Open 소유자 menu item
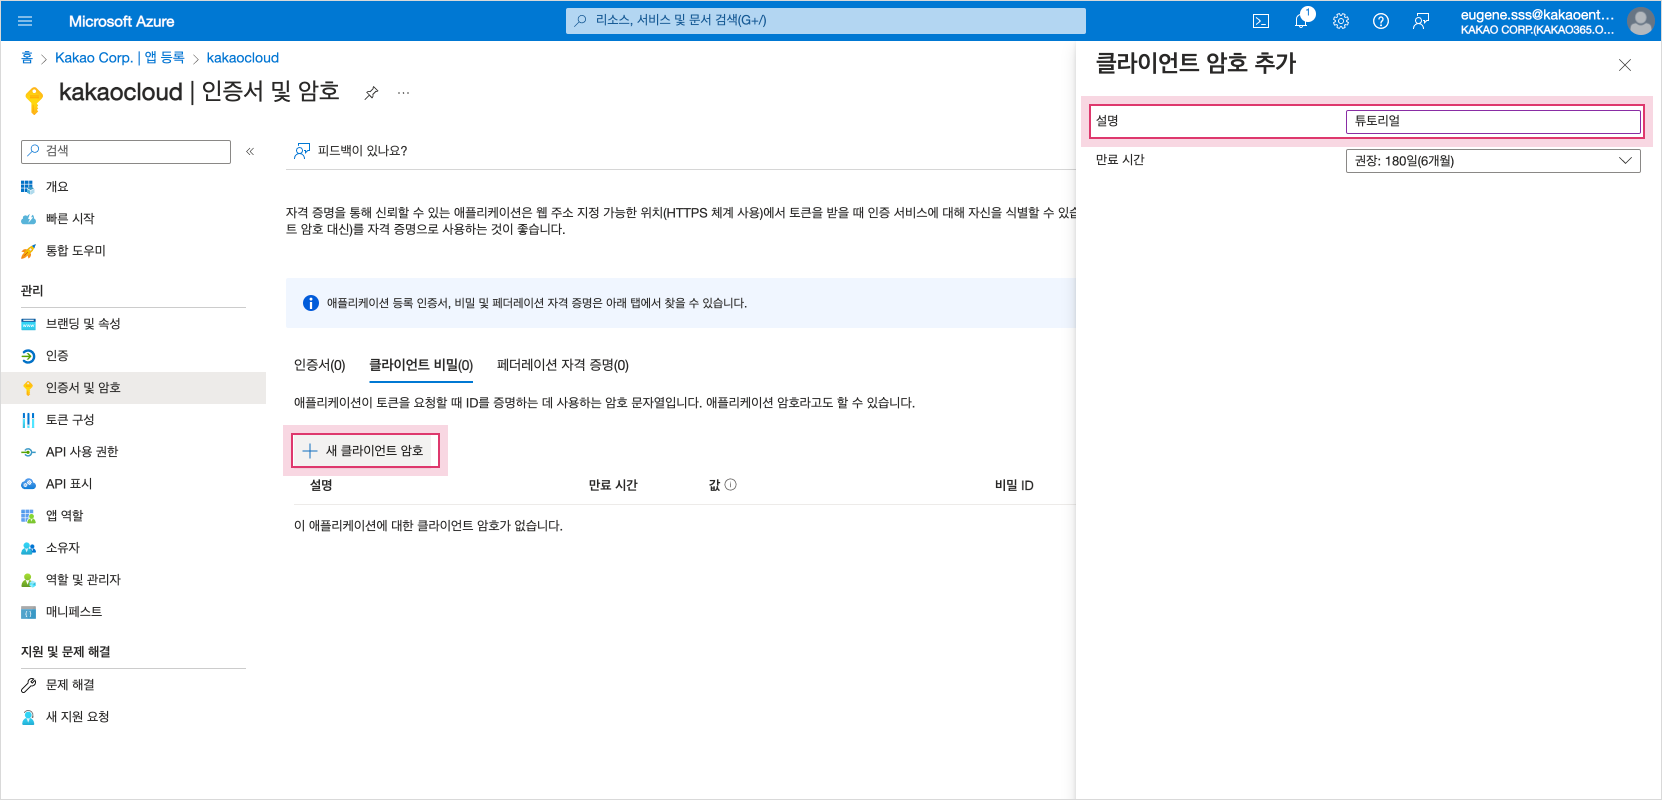The height and width of the screenshot is (800, 1662). point(133,548)
